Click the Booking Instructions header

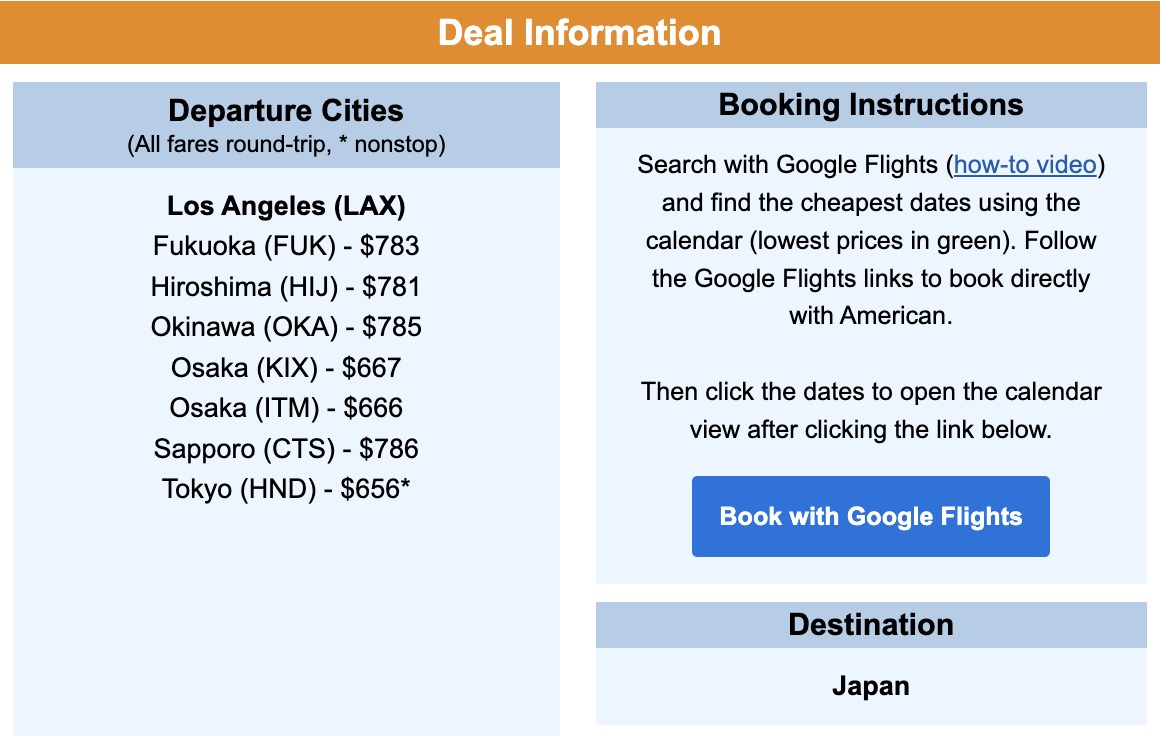870,104
